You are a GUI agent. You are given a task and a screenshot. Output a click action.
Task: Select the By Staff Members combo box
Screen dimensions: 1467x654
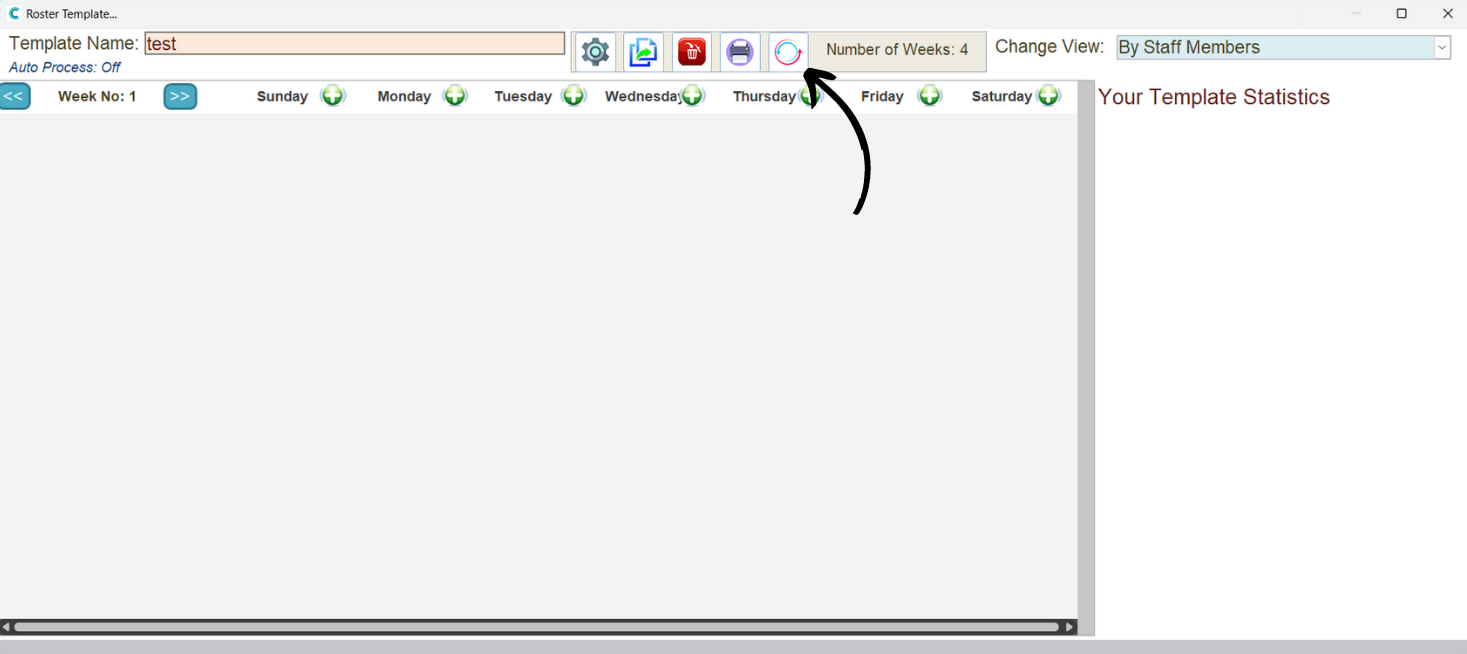point(1274,48)
